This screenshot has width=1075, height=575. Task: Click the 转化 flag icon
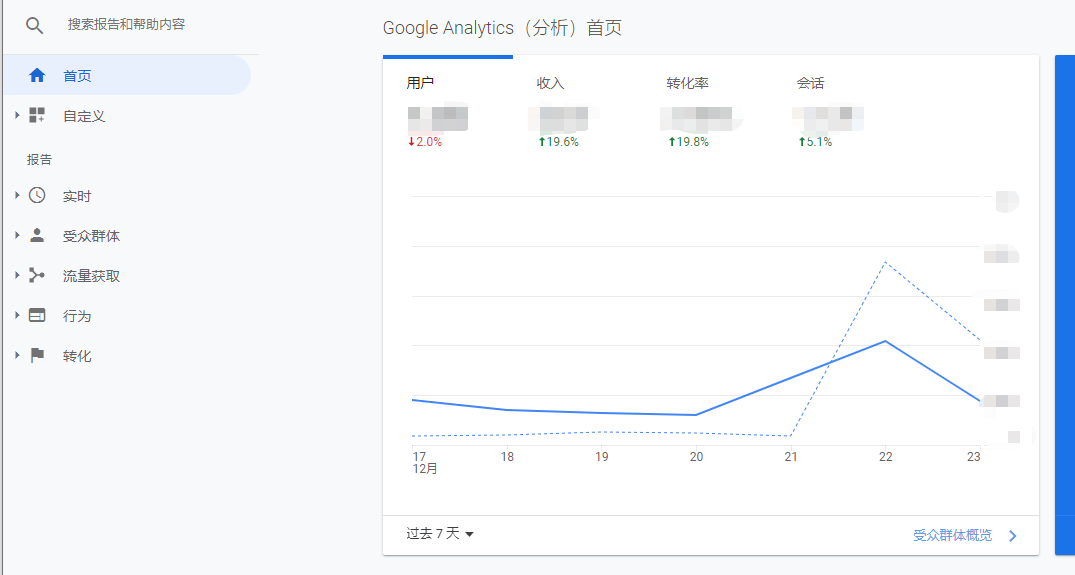click(37, 355)
